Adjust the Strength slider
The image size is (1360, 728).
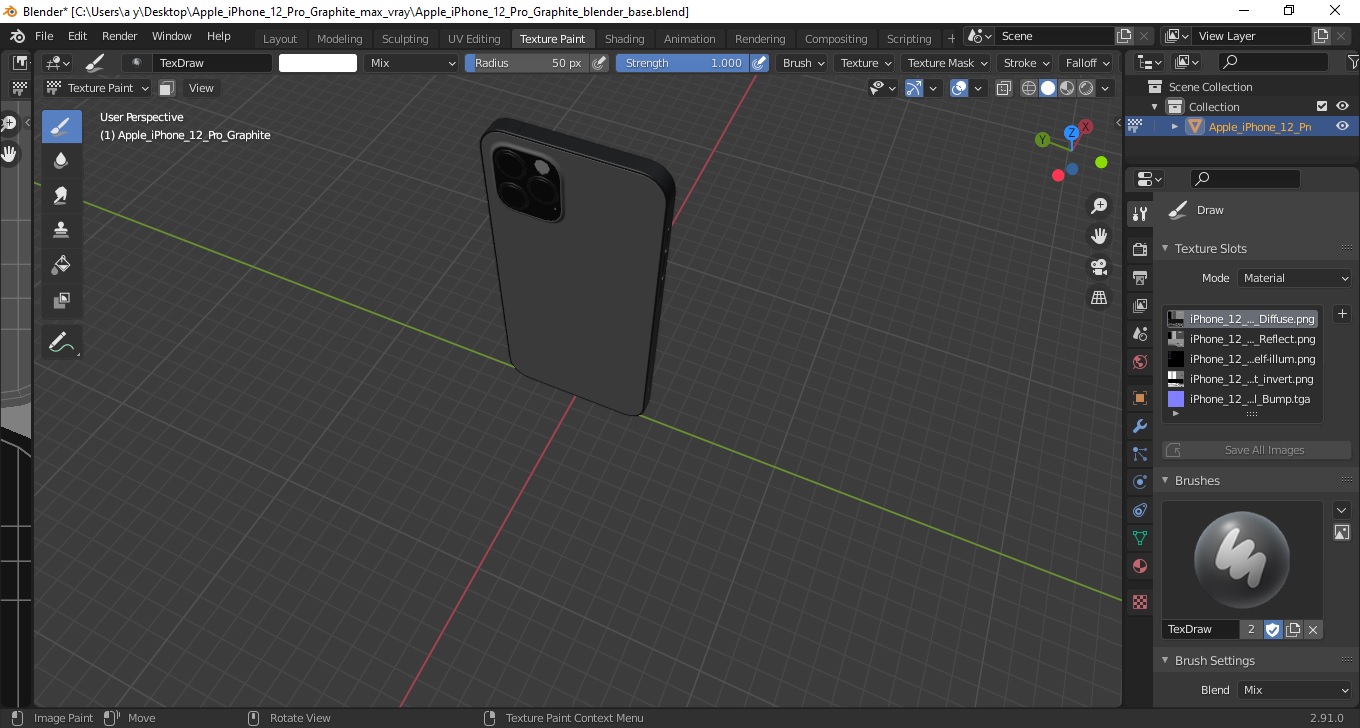coord(683,63)
